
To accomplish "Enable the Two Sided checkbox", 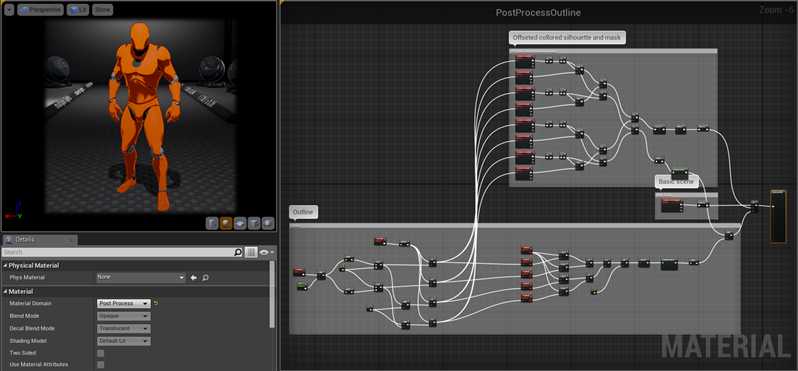I will click(101, 353).
